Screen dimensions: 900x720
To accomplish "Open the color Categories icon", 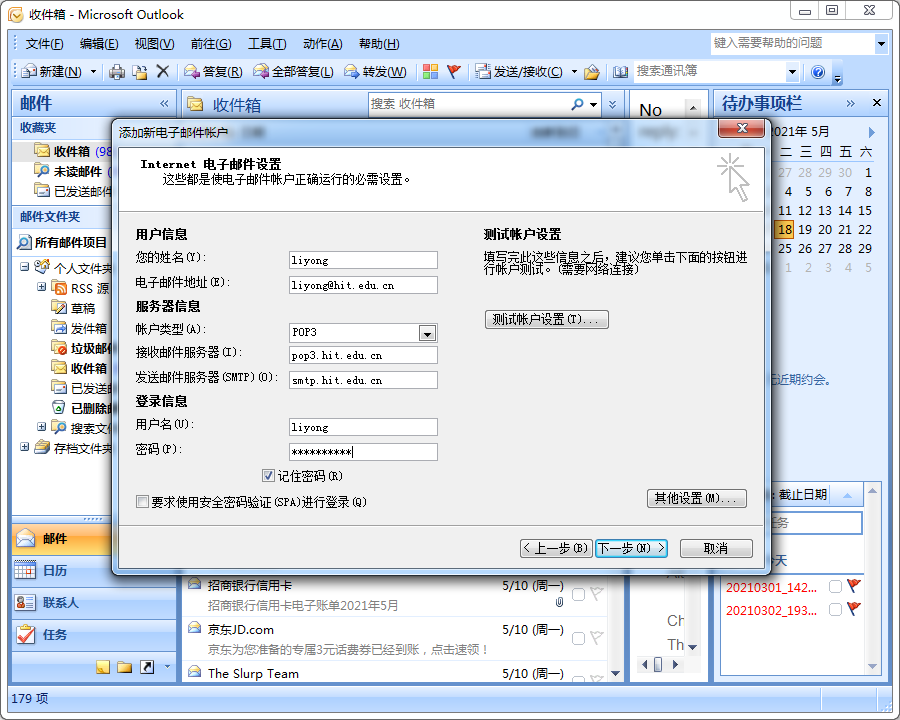I will (x=430, y=72).
